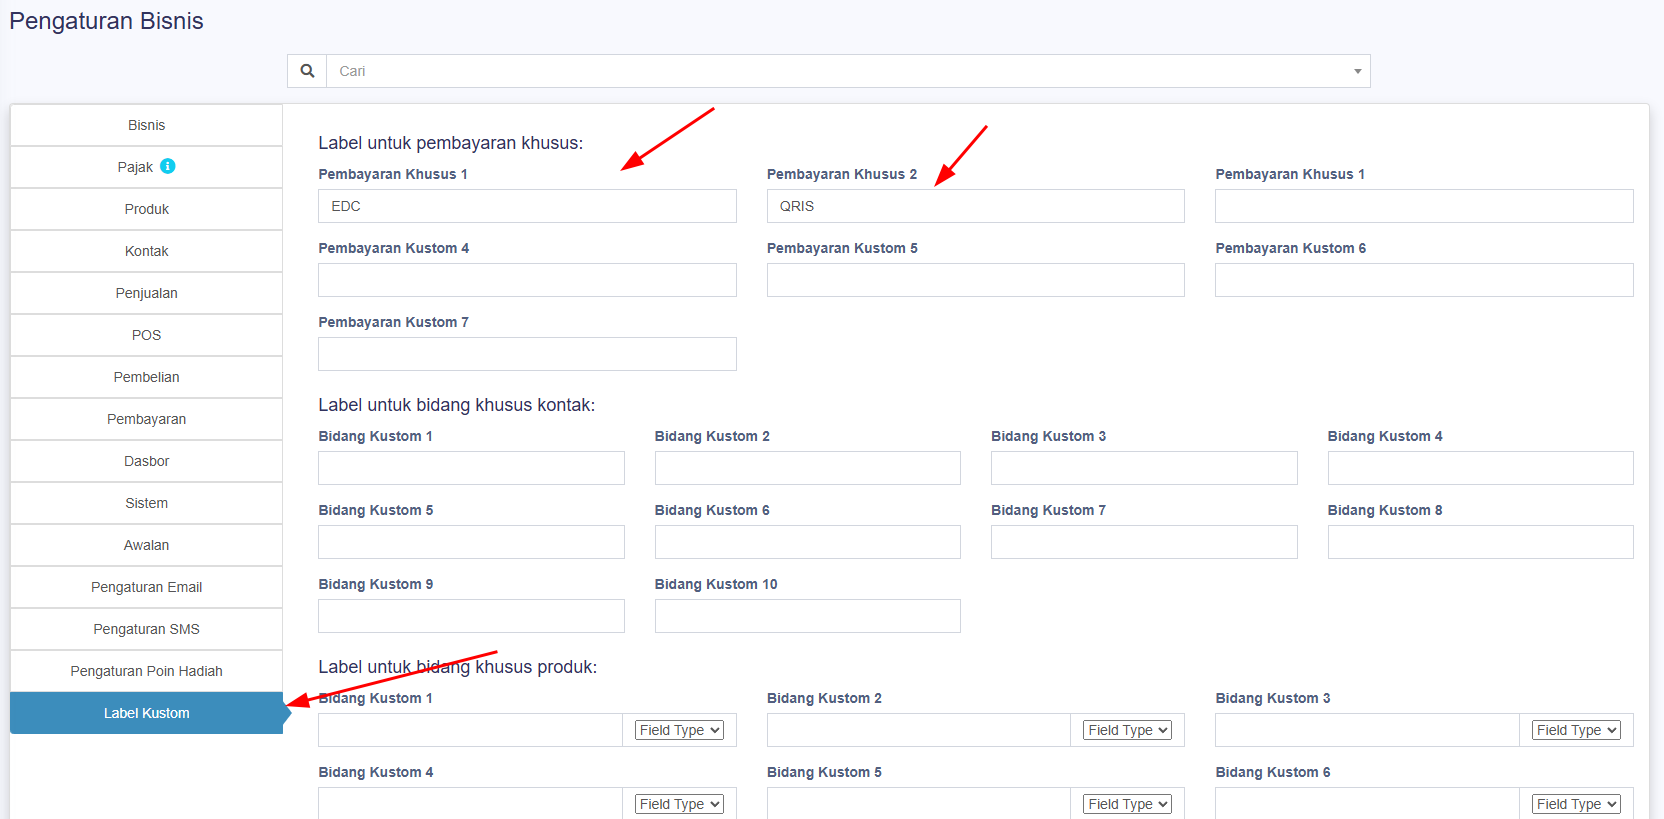Focus the Pembayaran Kustom 4 field
Image resolution: width=1664 pixels, height=819 pixels.
point(527,280)
